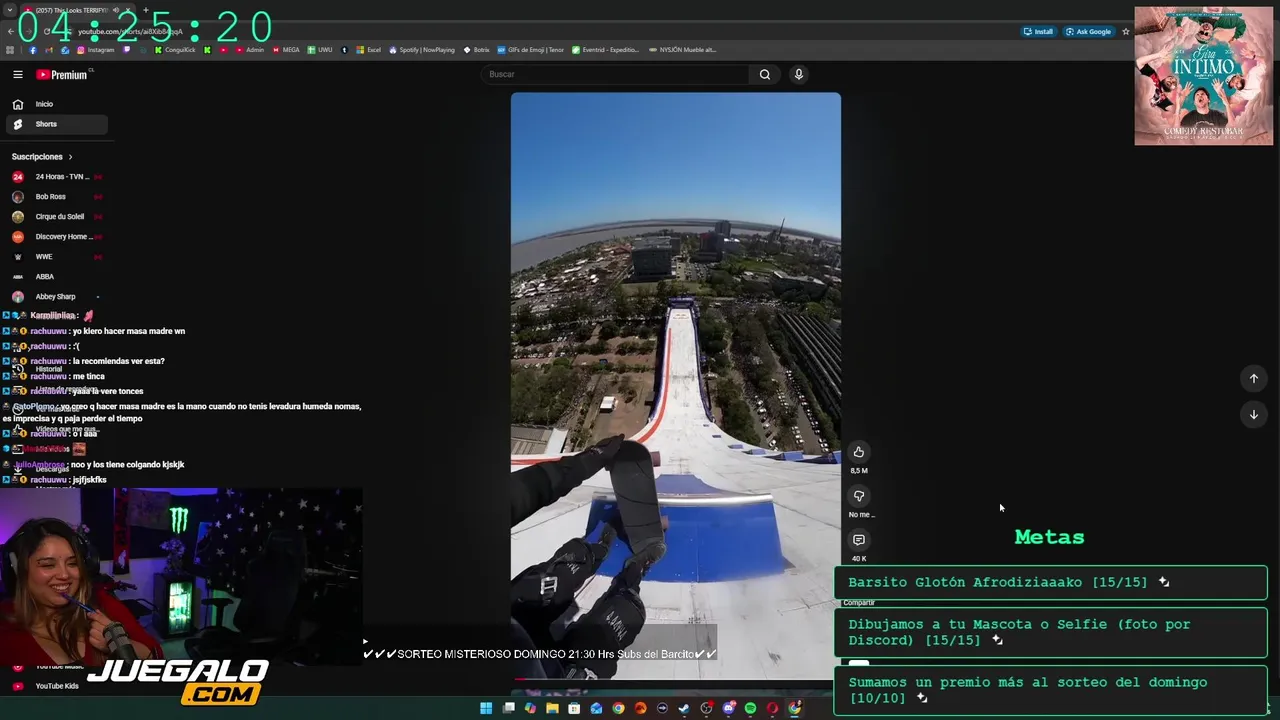This screenshot has height=720, width=1280.
Task: Open the Admin bookmark
Action: pyautogui.click(x=250, y=50)
